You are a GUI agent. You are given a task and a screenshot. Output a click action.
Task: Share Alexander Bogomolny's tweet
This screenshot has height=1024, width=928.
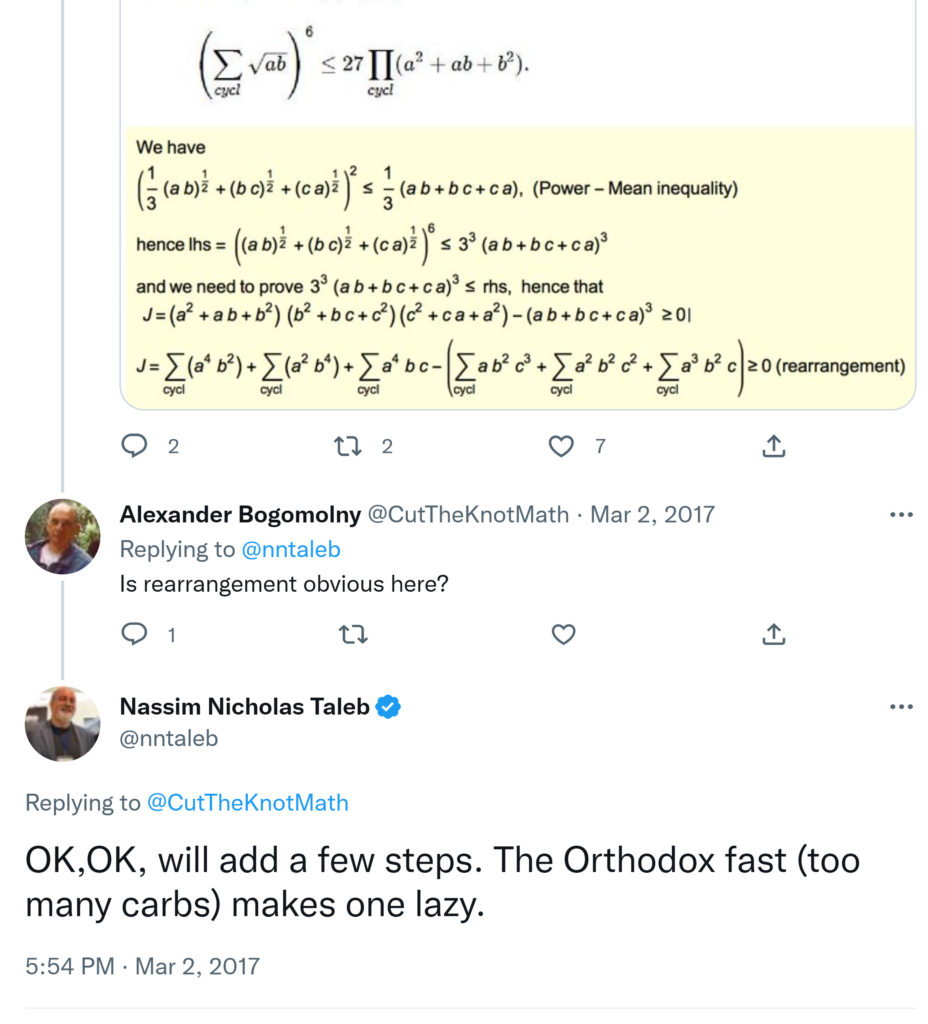pos(774,634)
